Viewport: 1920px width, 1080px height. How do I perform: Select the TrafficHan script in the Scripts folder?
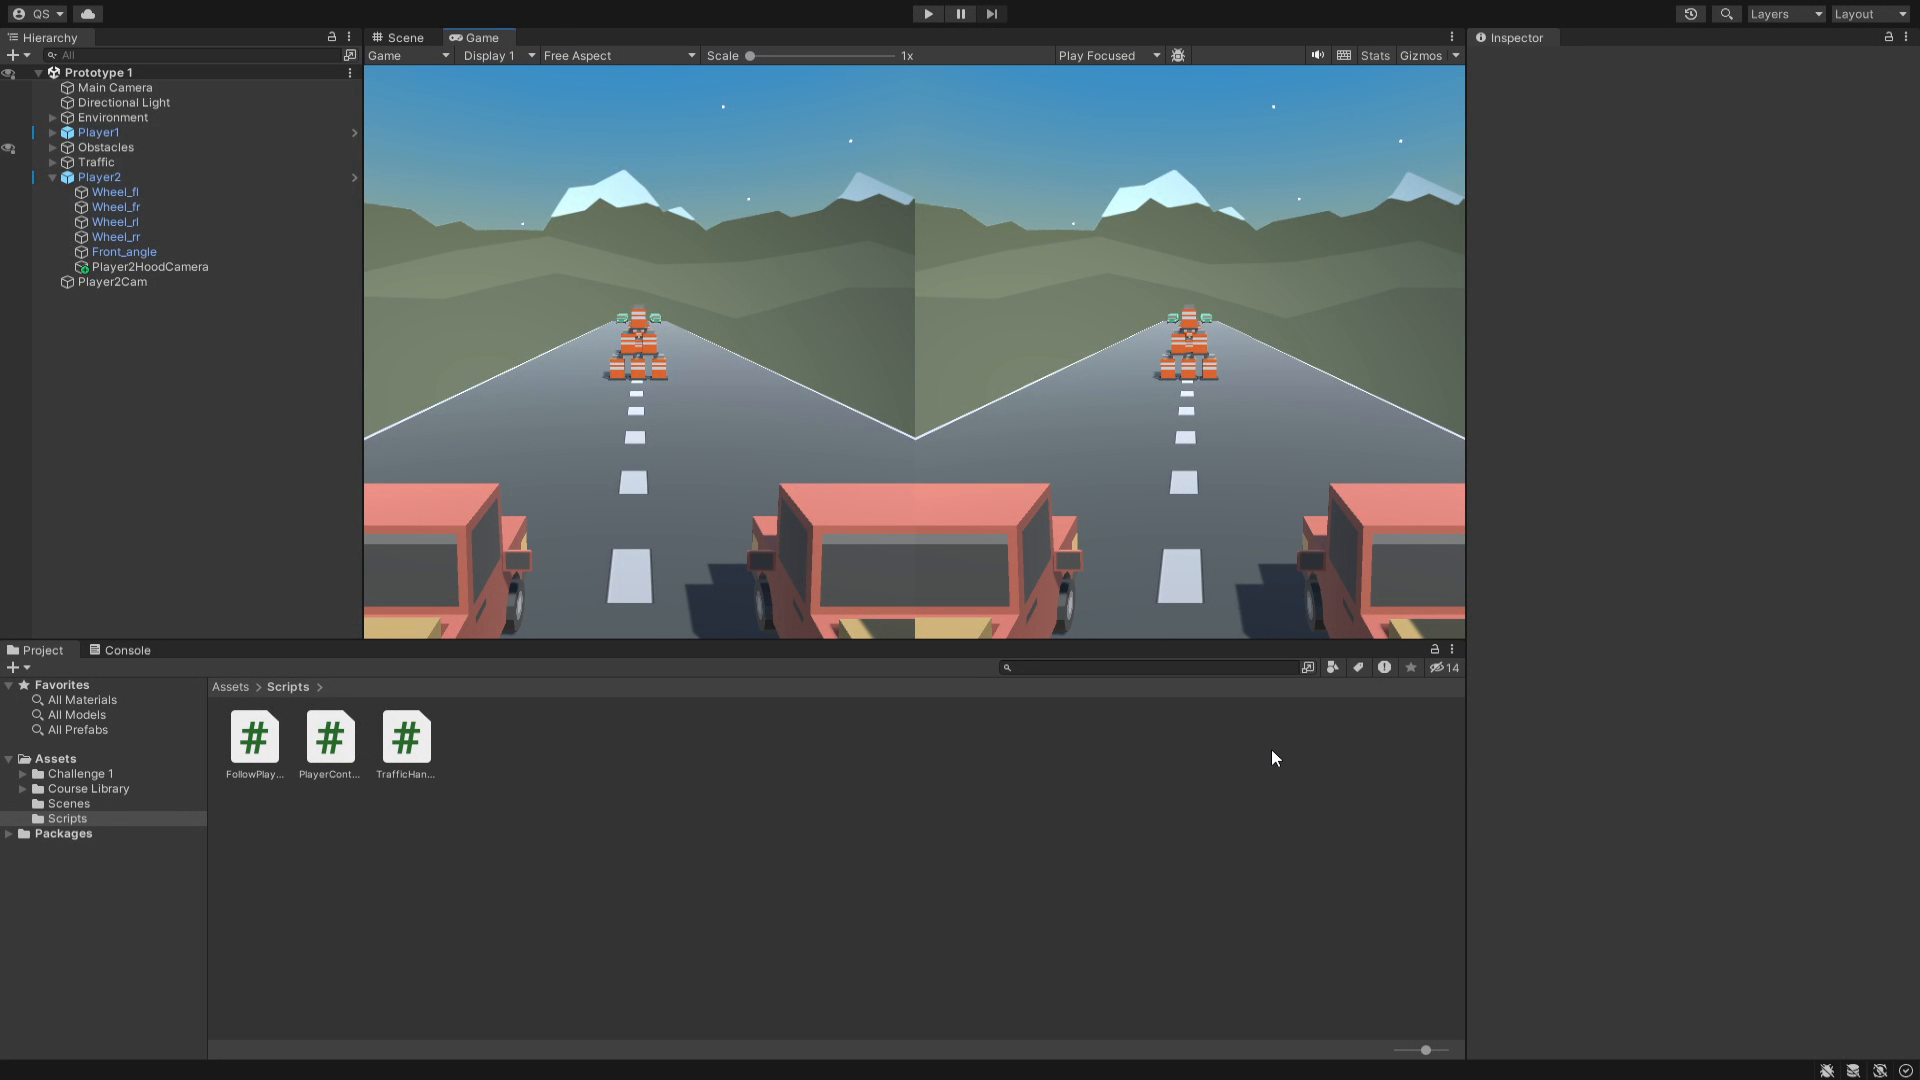coord(404,737)
